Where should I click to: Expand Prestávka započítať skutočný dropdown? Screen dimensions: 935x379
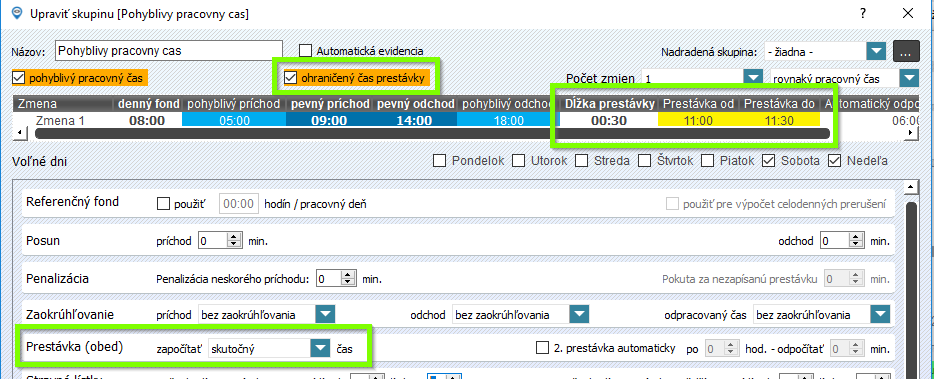321,349
